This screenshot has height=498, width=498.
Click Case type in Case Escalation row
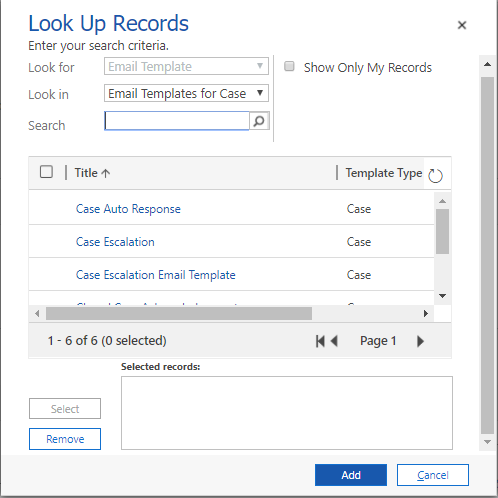359,242
